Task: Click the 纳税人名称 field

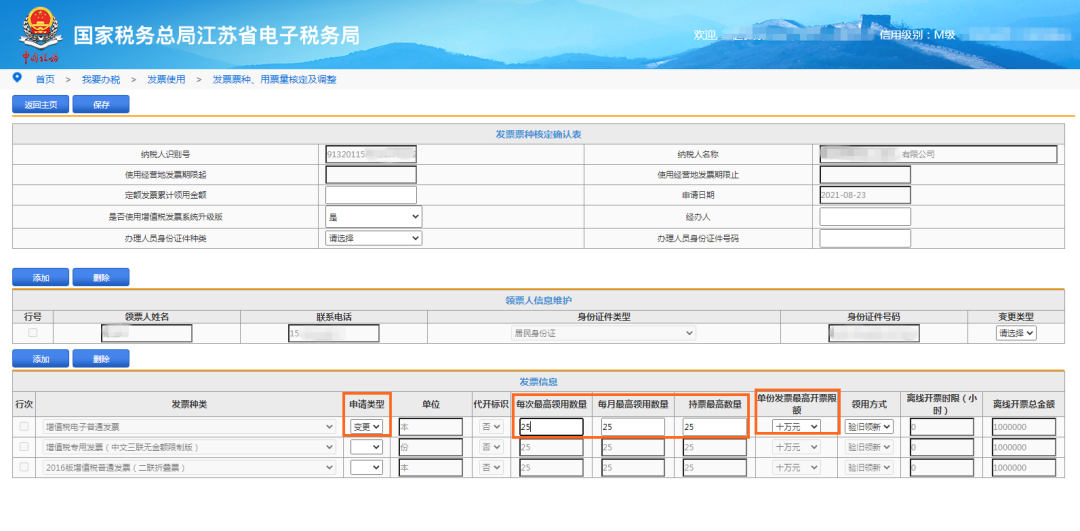Action: tap(938, 155)
